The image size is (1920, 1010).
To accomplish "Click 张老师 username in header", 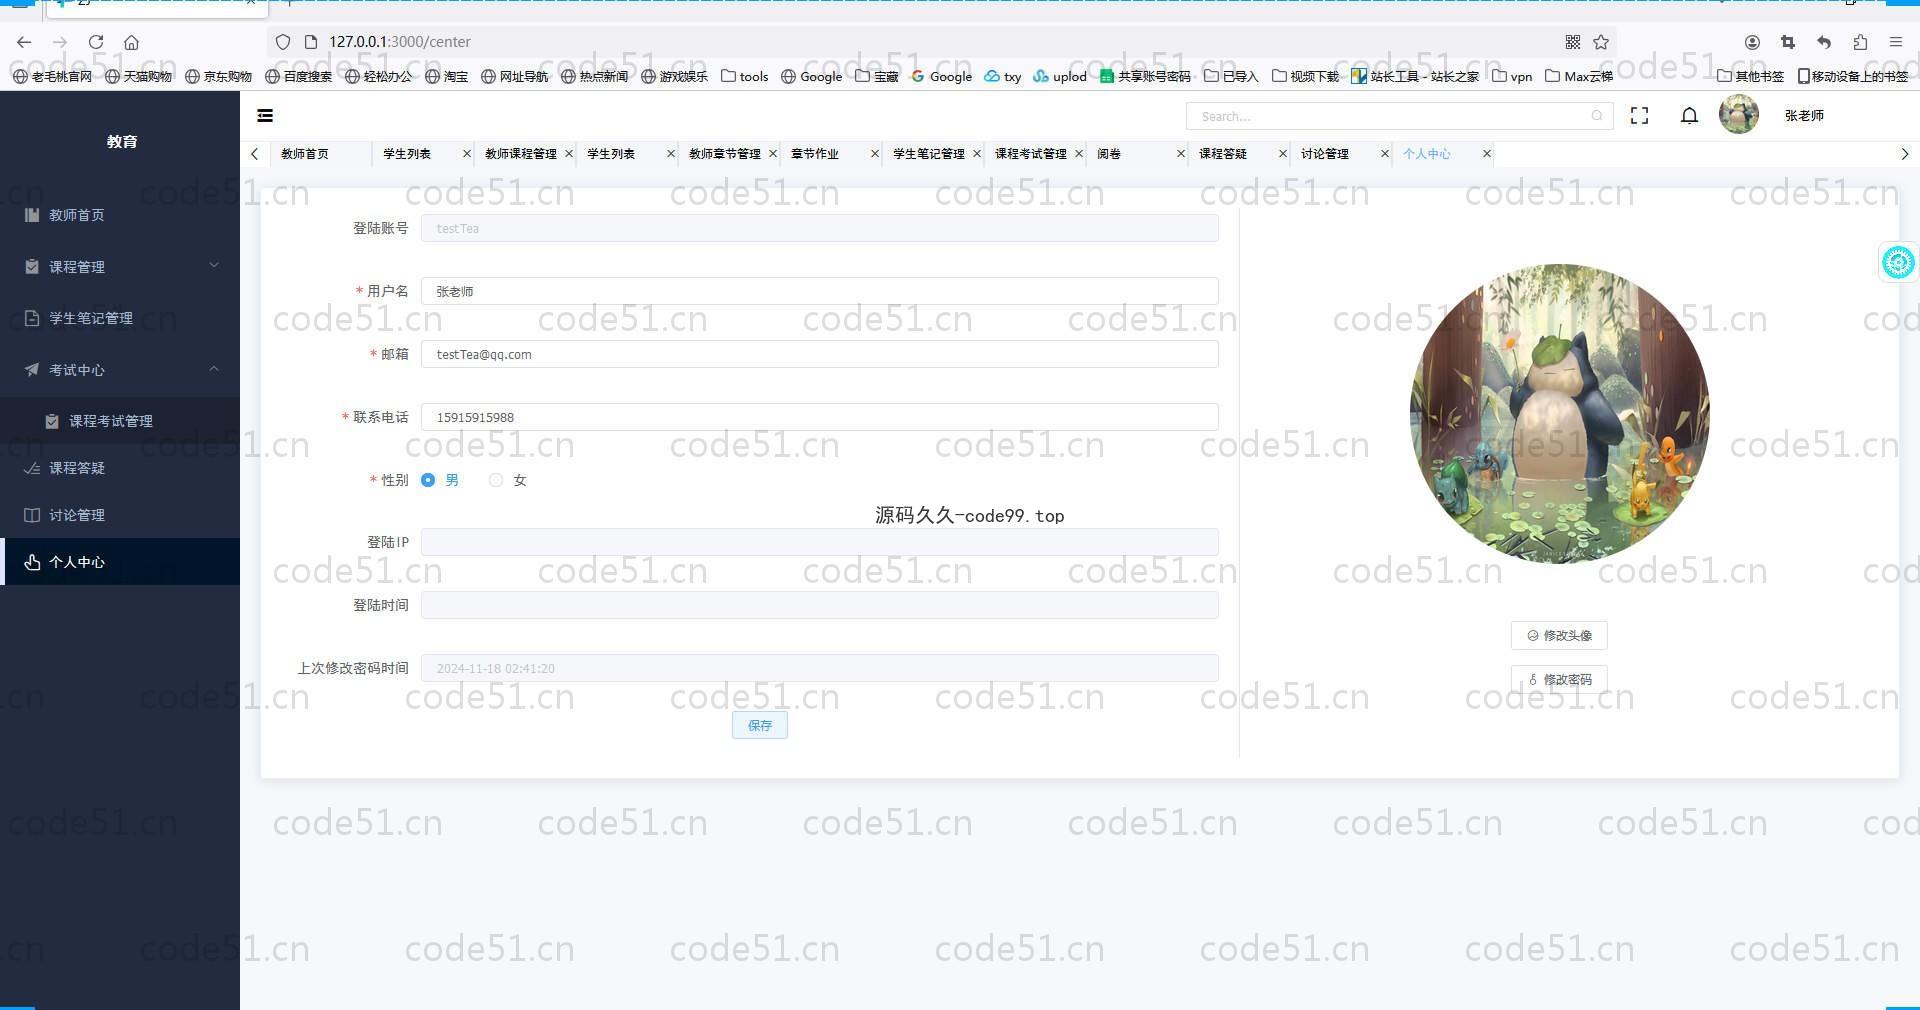I will (x=1804, y=116).
